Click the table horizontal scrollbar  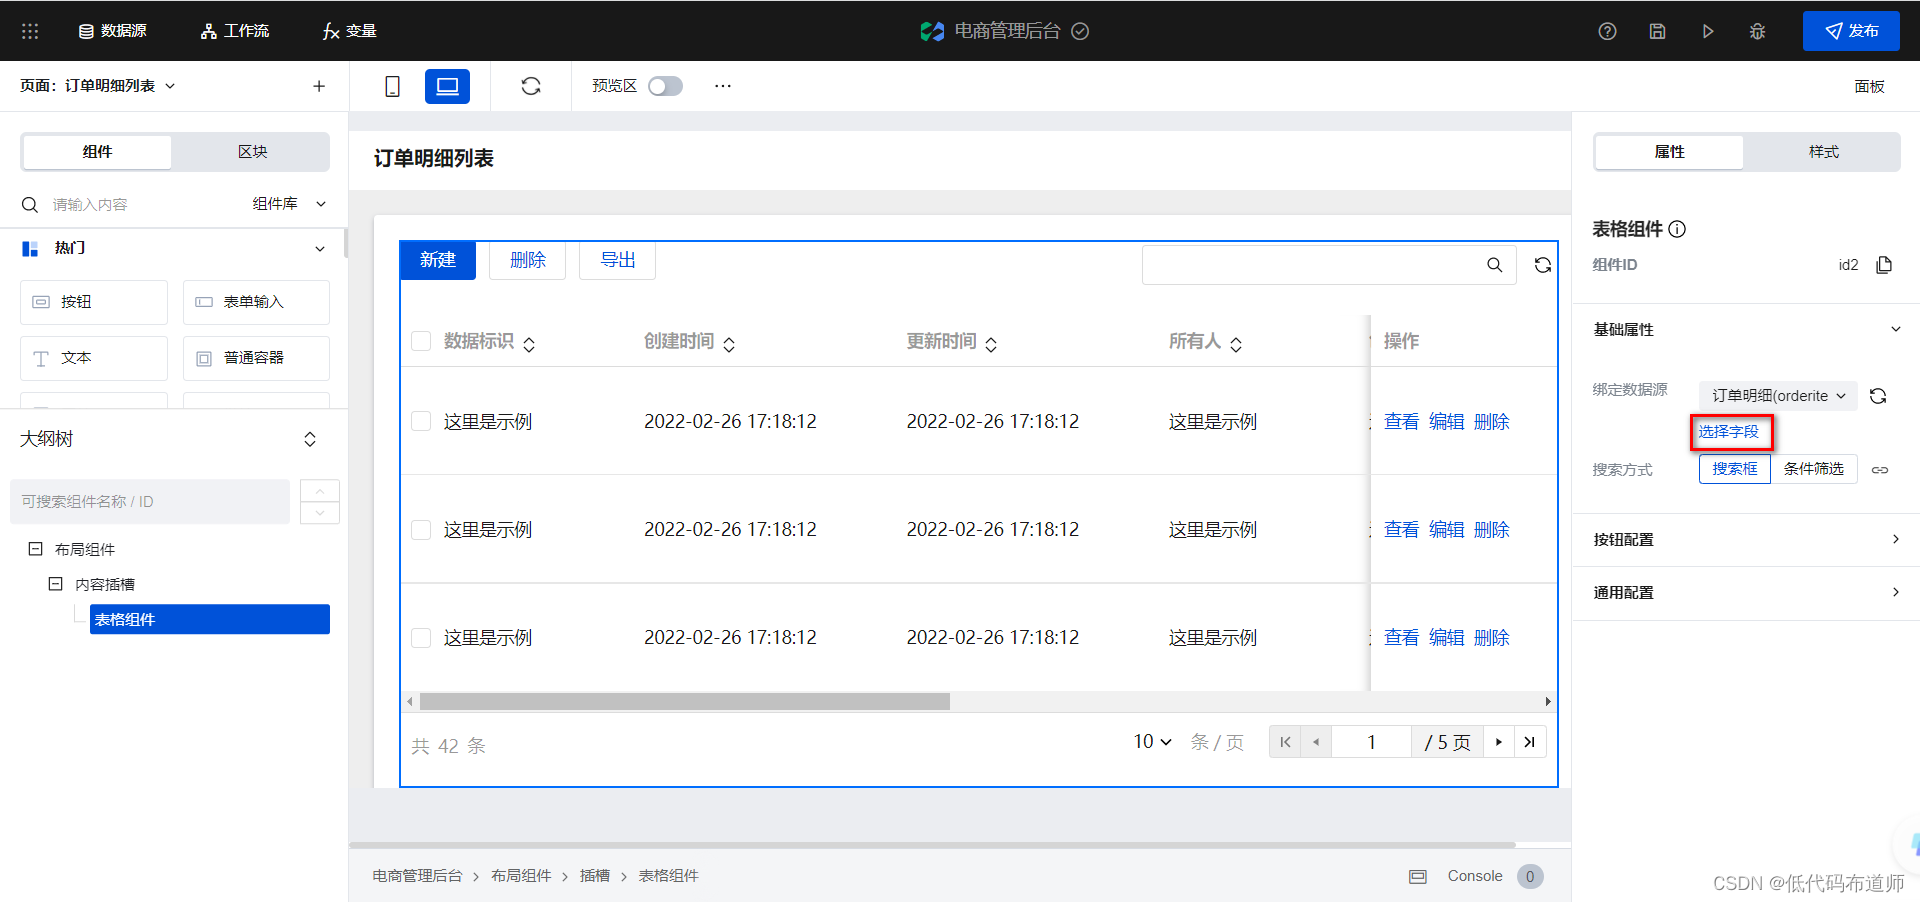[x=685, y=702]
